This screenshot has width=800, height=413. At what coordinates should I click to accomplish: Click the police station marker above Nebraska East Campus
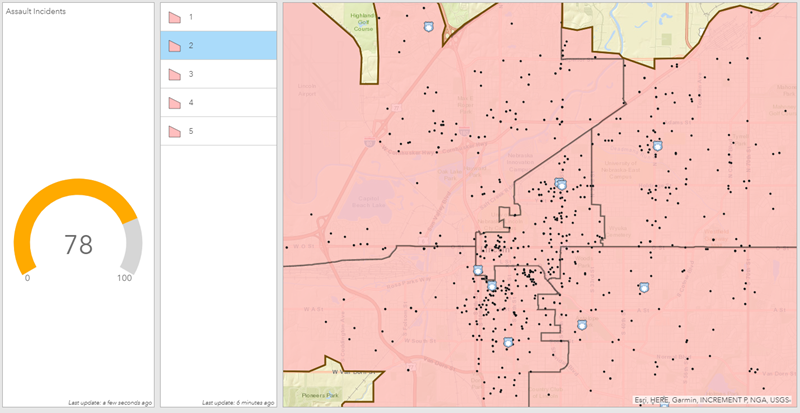pos(657,146)
